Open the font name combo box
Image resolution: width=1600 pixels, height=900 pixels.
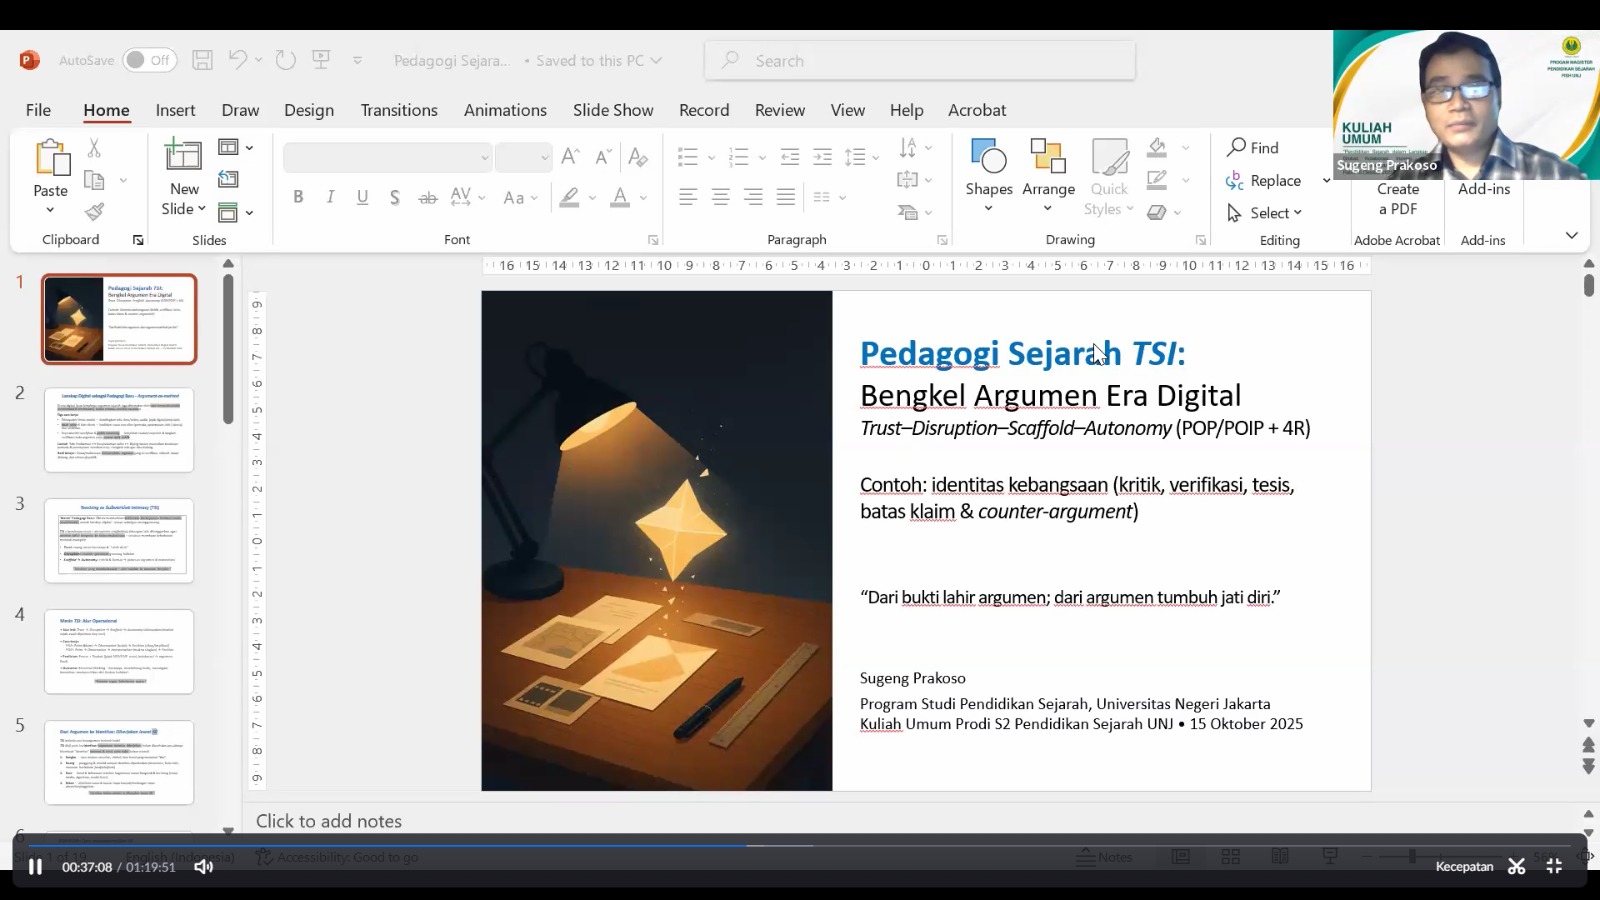387,157
